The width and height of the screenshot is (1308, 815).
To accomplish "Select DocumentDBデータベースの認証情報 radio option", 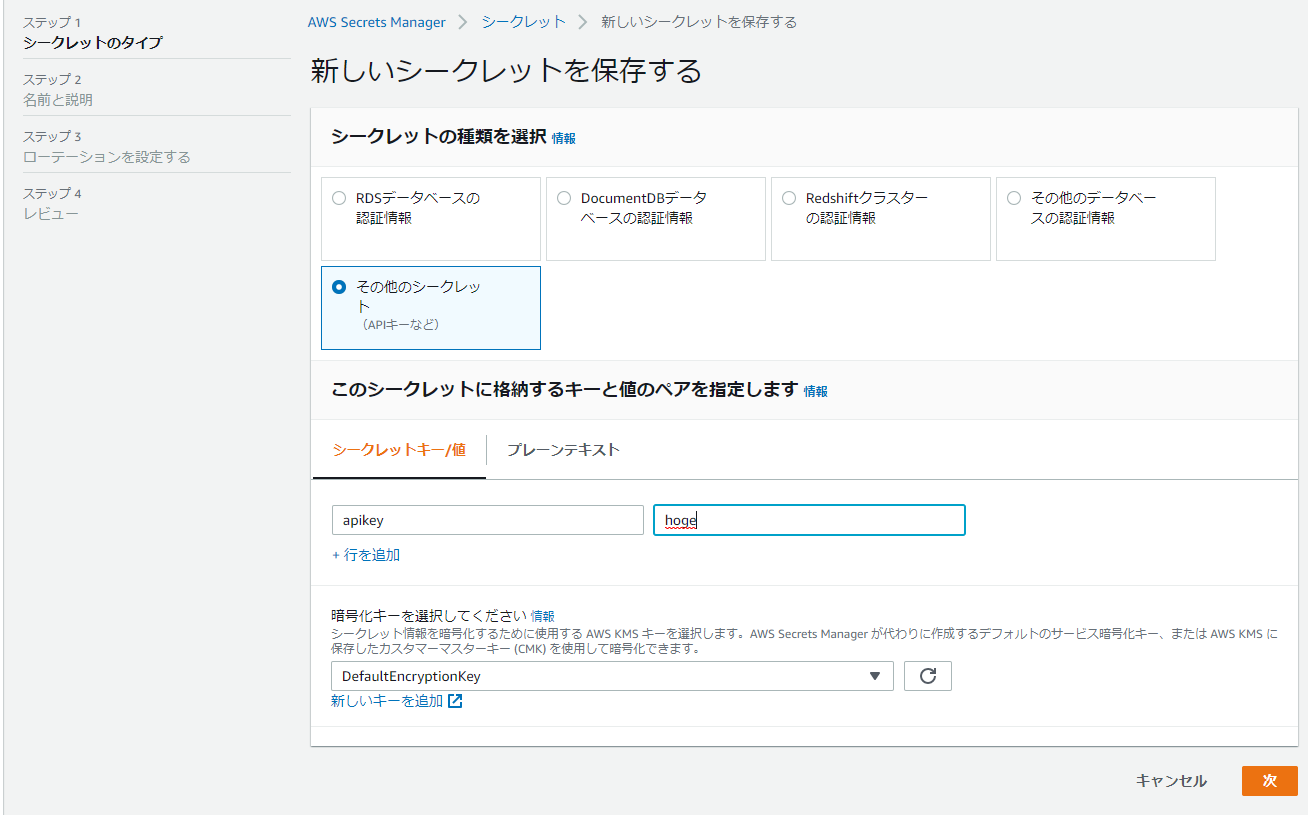I will tap(564, 198).
